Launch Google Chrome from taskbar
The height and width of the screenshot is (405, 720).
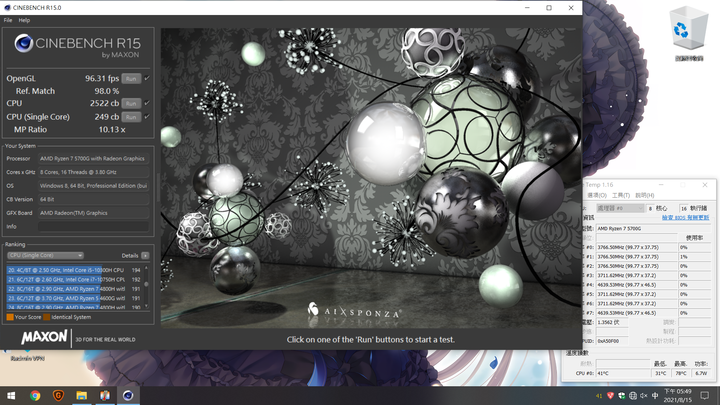point(35,395)
